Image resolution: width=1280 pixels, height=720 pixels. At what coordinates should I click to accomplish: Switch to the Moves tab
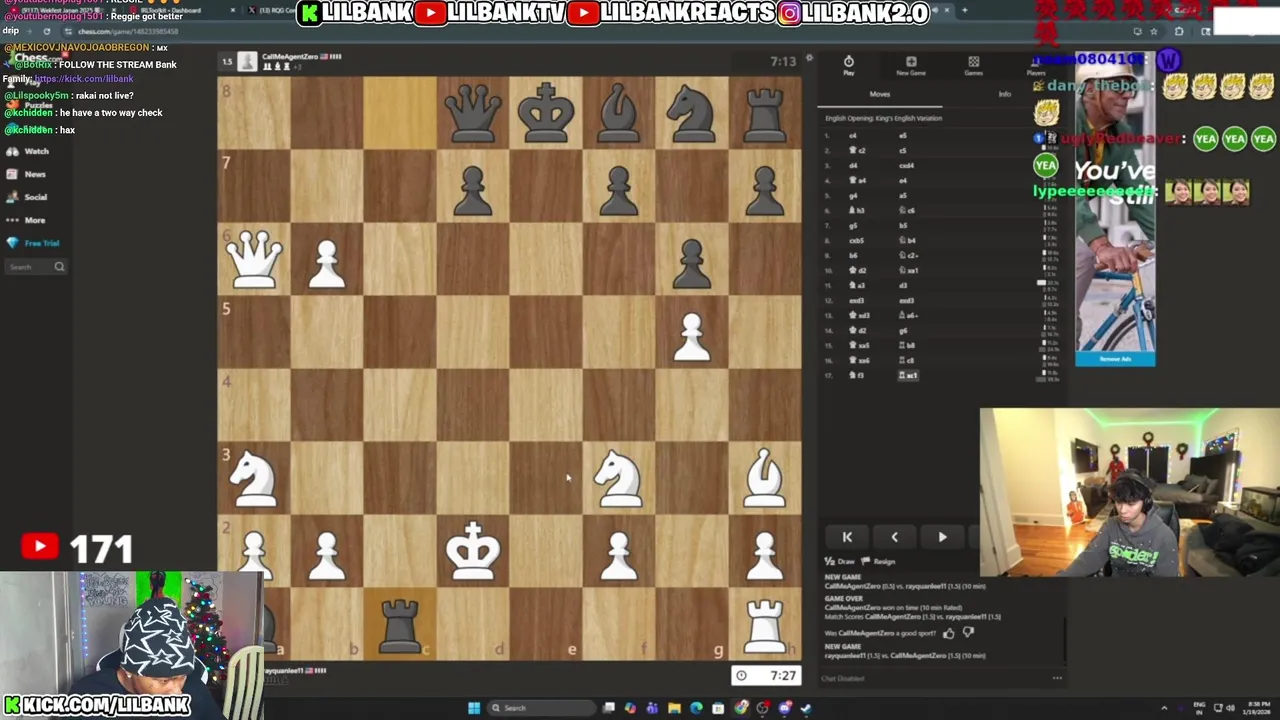pyautogui.click(x=879, y=94)
